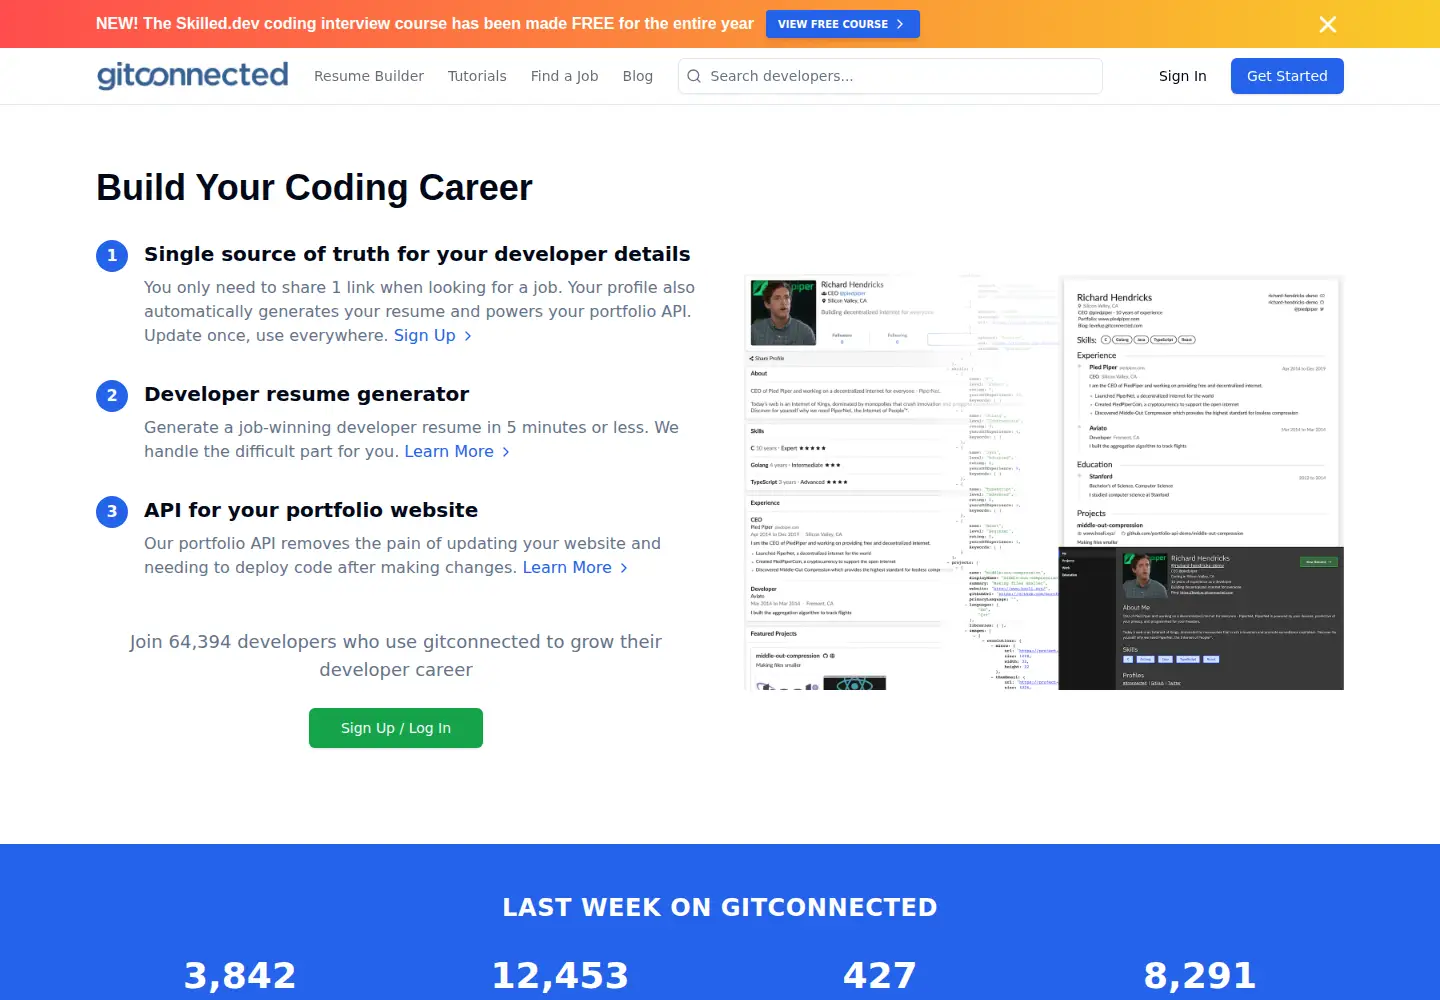Click the 12,453 statistic
Screen dimensions: 1440x1000
(x=560, y=975)
